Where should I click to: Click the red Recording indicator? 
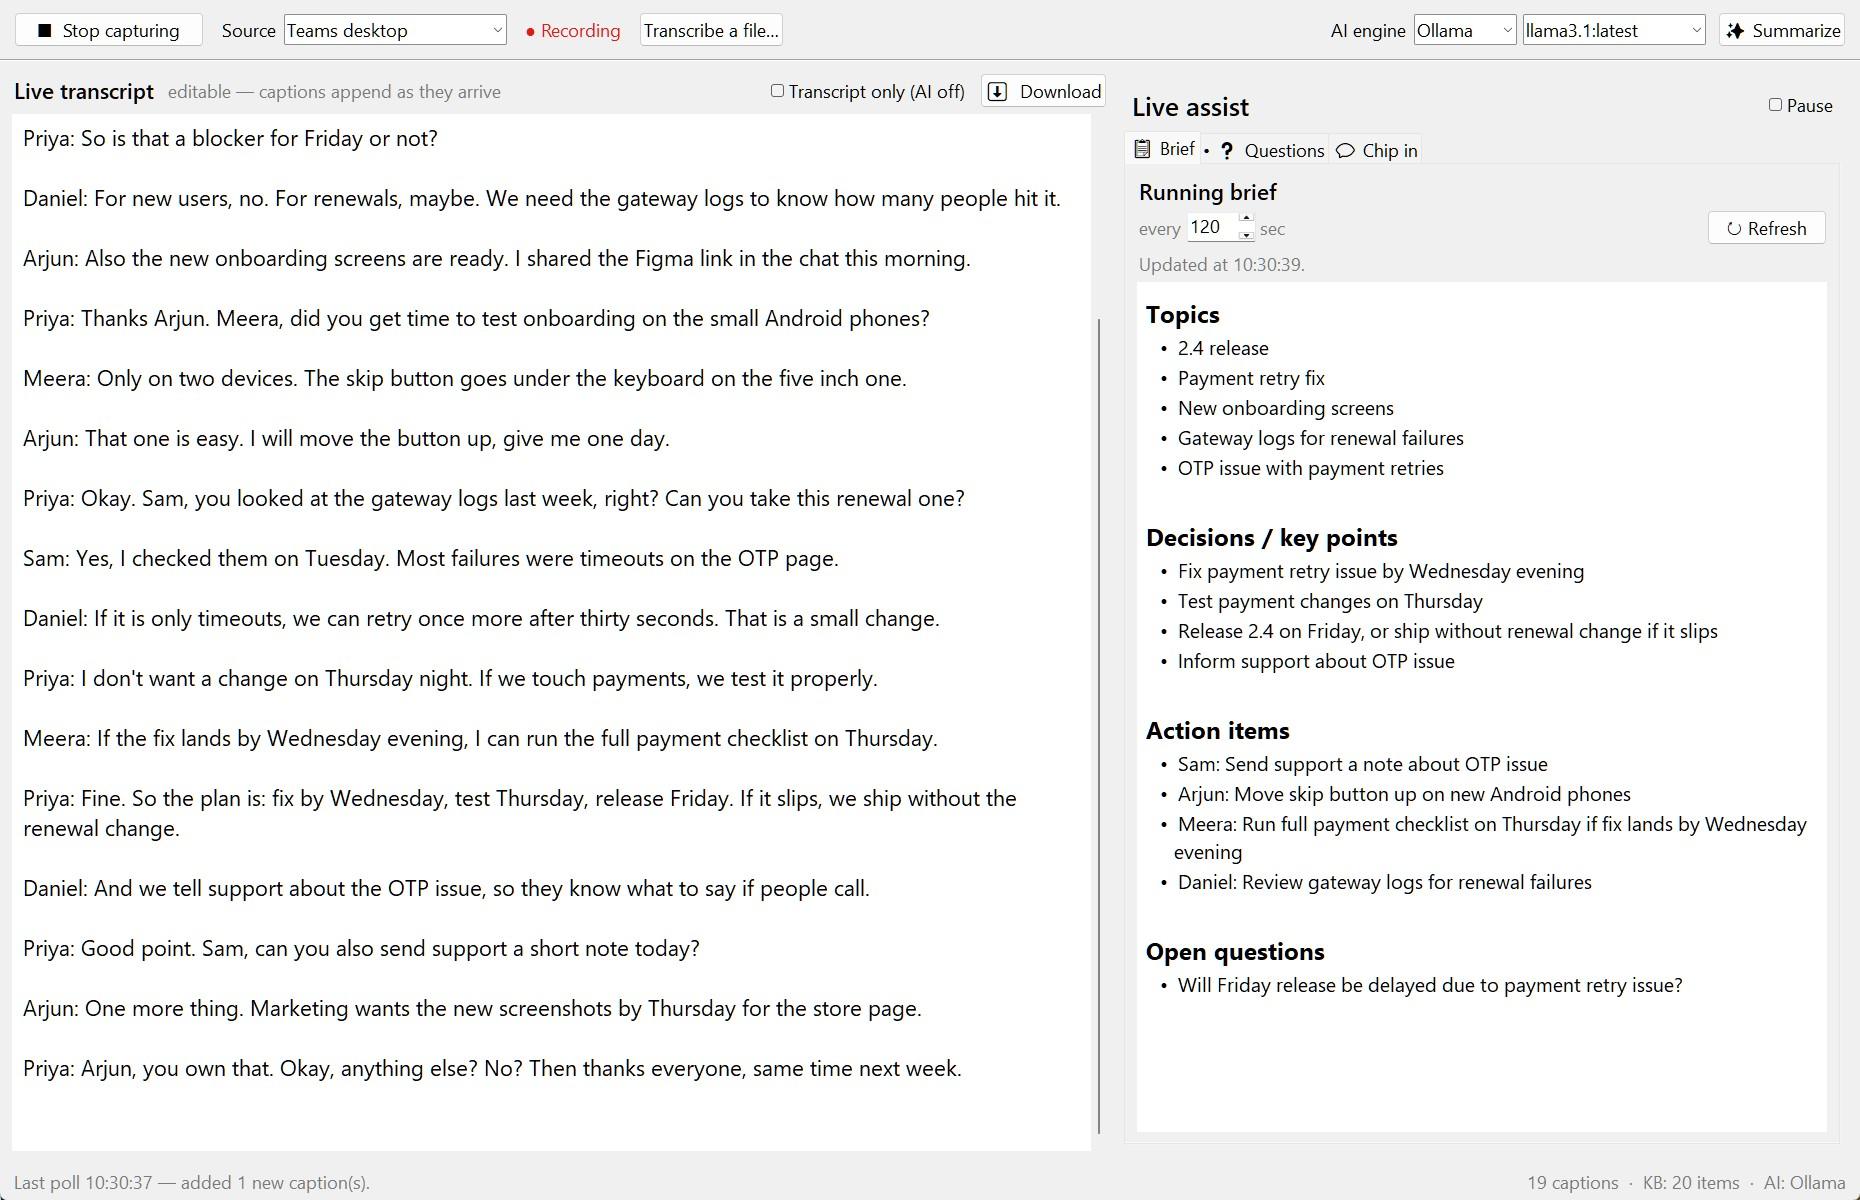pyautogui.click(x=573, y=30)
